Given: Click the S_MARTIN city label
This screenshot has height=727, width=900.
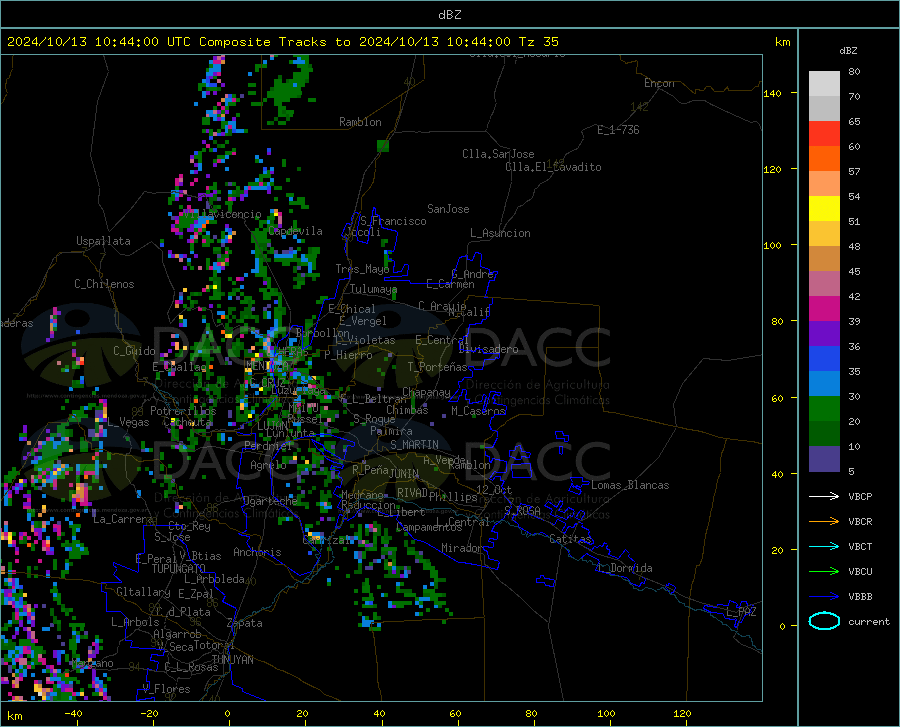Looking at the screenshot, I should (414, 445).
